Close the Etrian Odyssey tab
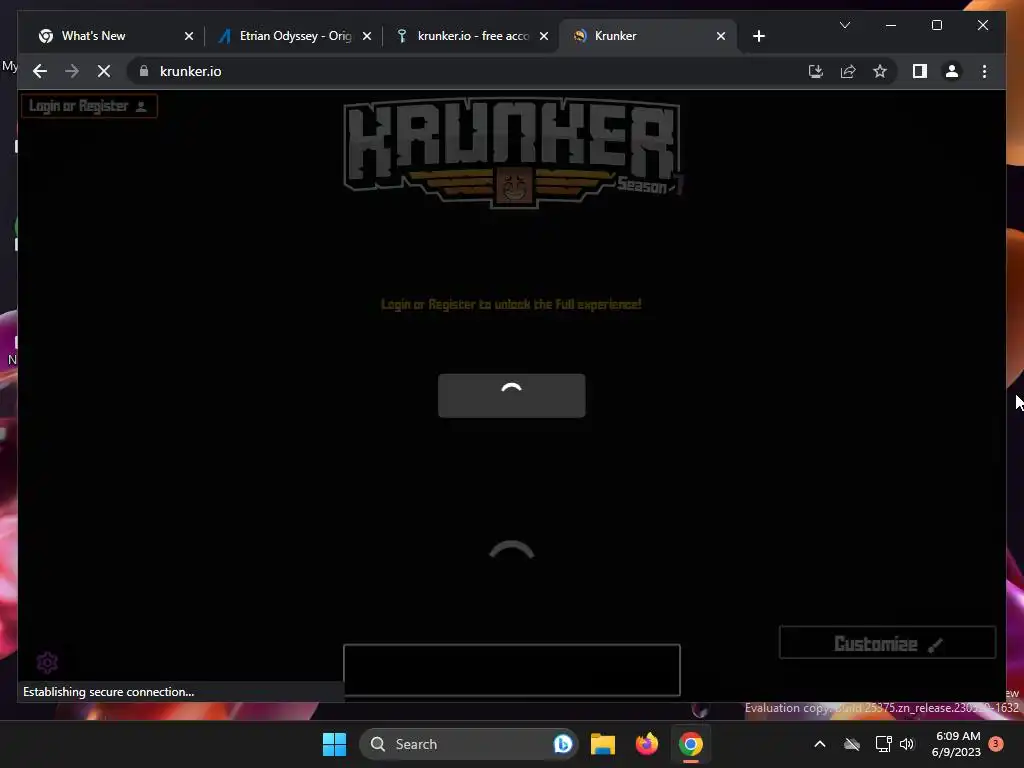The width and height of the screenshot is (1024, 768). pos(367,36)
